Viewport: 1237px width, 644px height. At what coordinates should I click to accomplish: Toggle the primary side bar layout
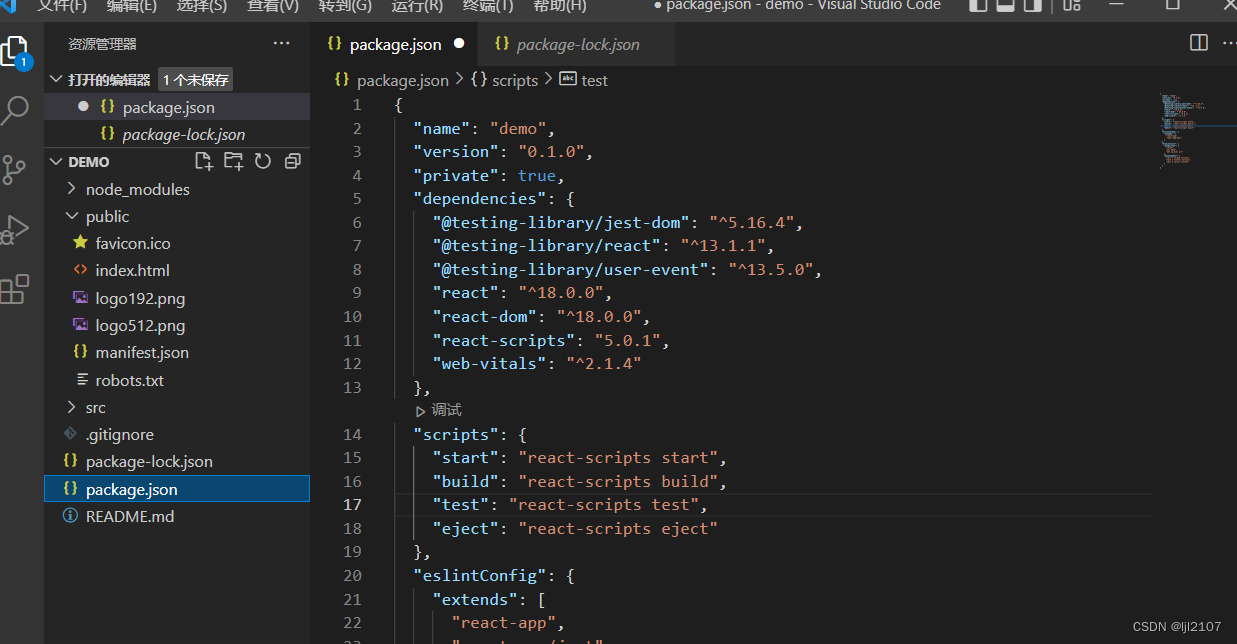click(978, 5)
